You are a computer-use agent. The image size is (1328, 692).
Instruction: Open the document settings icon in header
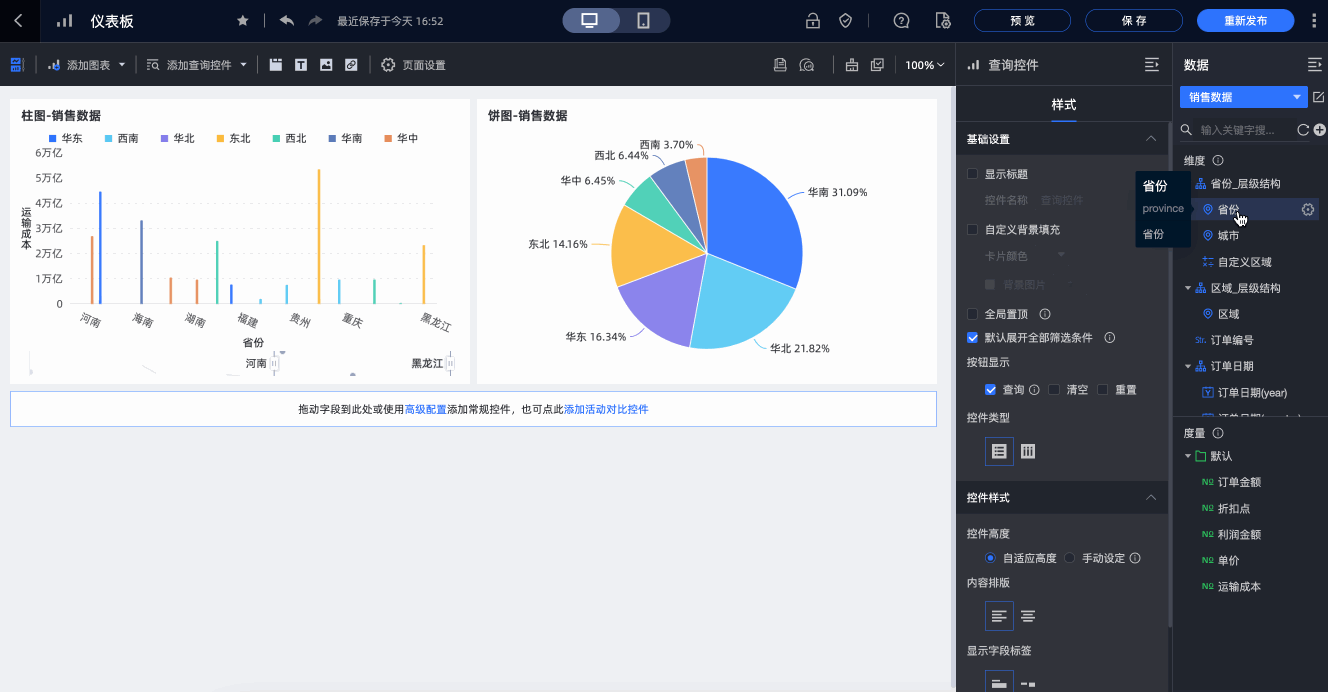pos(942,21)
